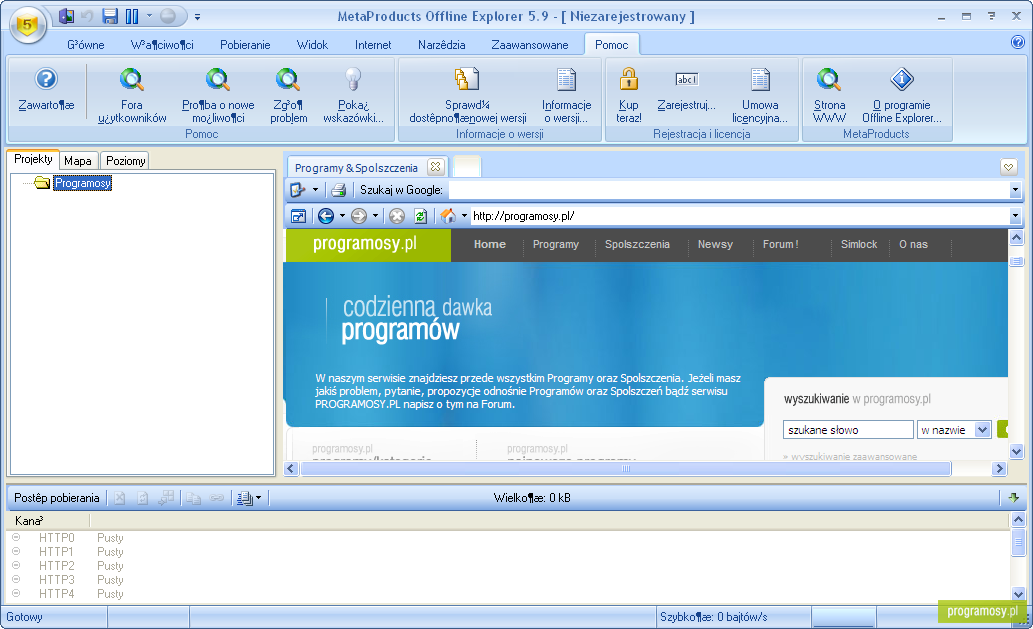Click the Simlock link in website navigation

click(x=858, y=244)
